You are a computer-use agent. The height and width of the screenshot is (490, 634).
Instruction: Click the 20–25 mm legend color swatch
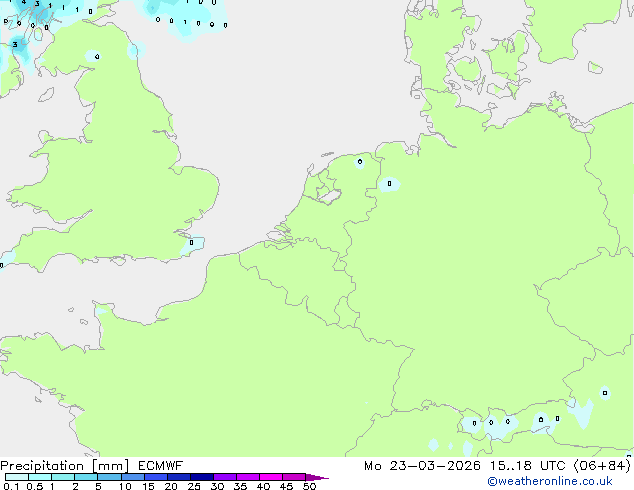(x=179, y=477)
